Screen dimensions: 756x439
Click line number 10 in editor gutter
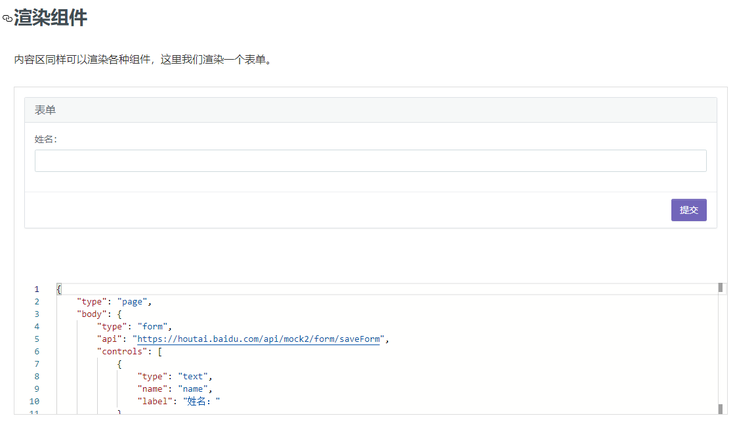pyautogui.click(x=35, y=401)
